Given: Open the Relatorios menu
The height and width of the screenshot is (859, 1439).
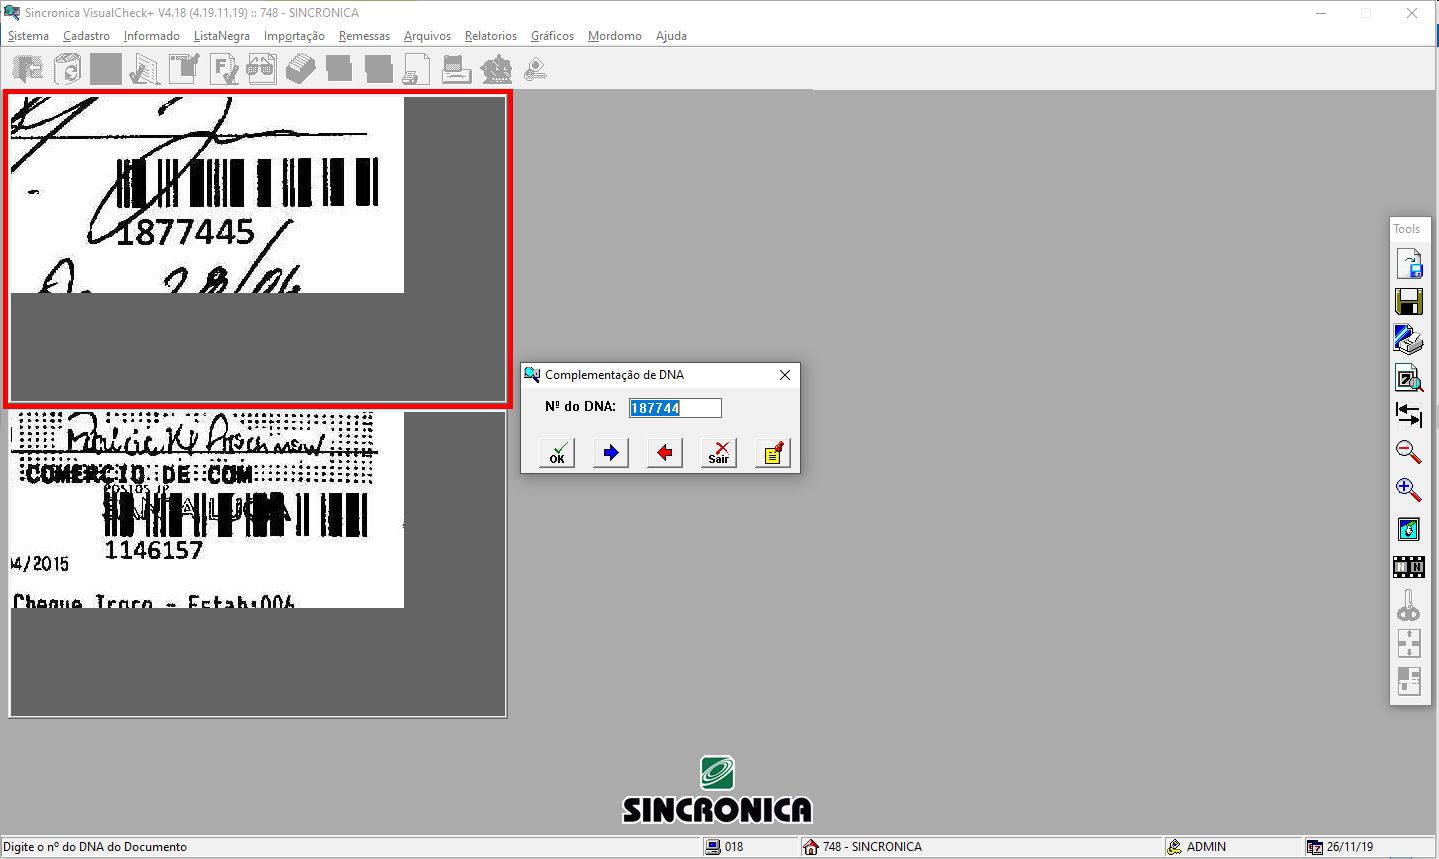Looking at the screenshot, I should [491, 36].
